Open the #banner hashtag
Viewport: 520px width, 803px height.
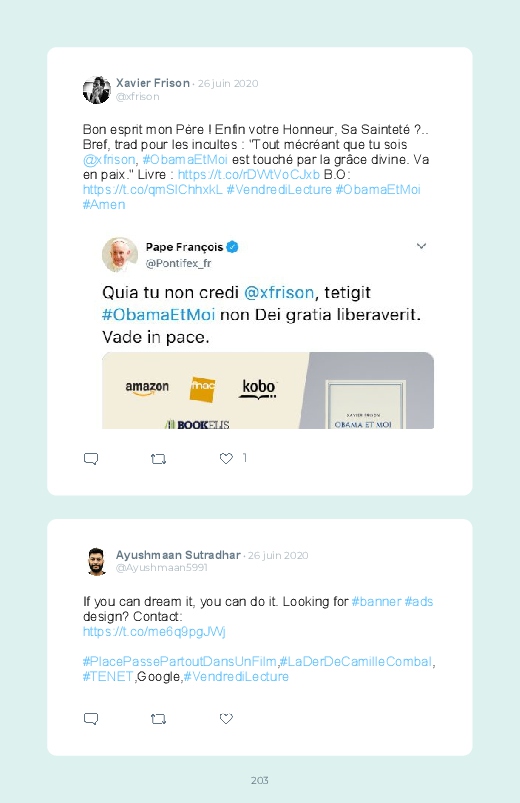tap(377, 601)
